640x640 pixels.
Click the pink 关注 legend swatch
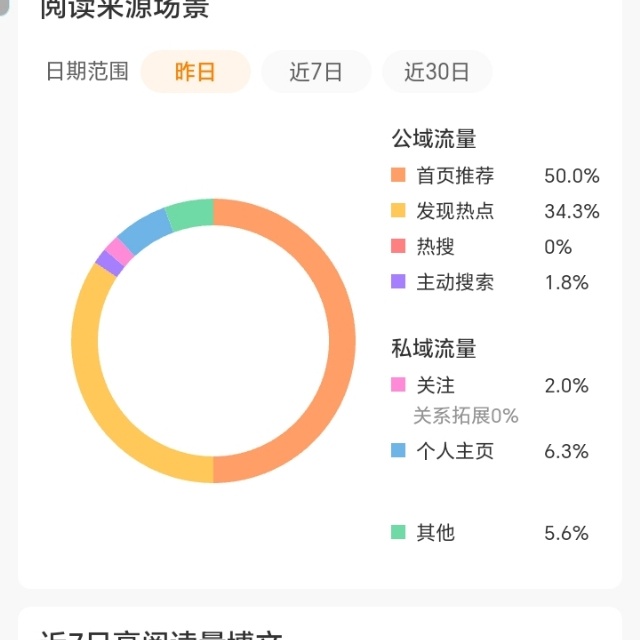(x=398, y=385)
